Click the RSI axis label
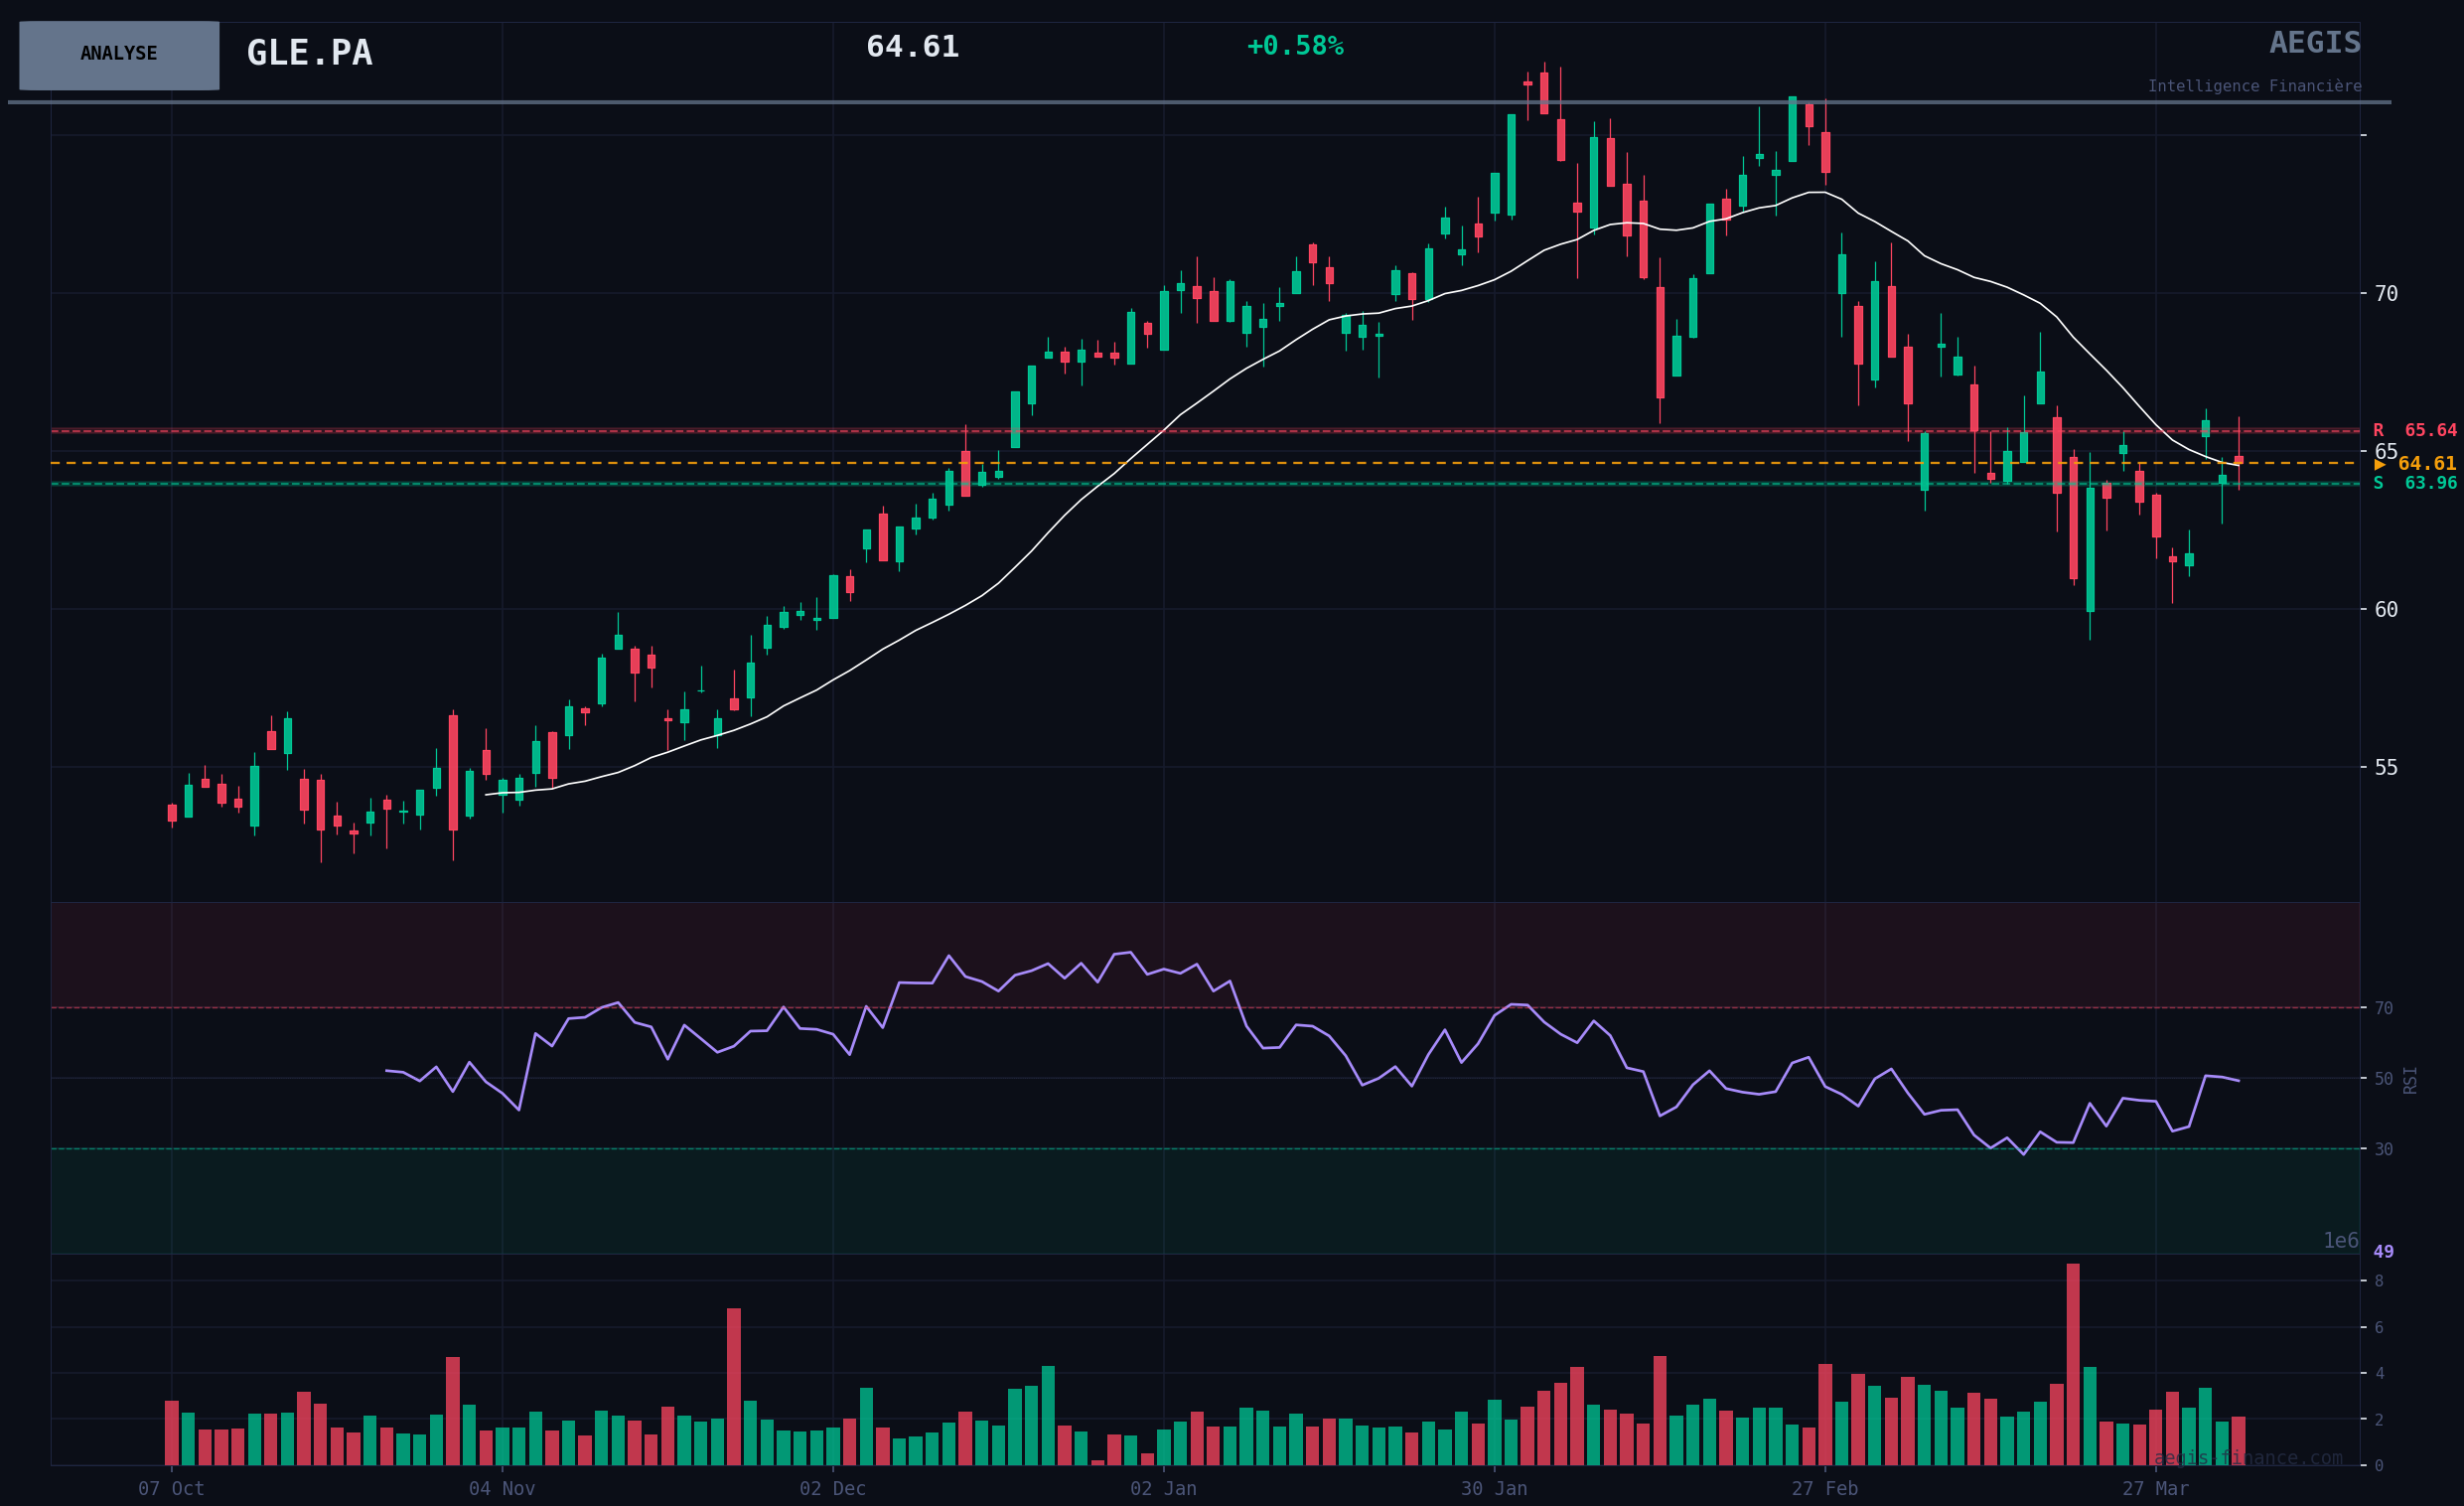Screen dimensions: 2464x1506 click(x=2410, y=1080)
